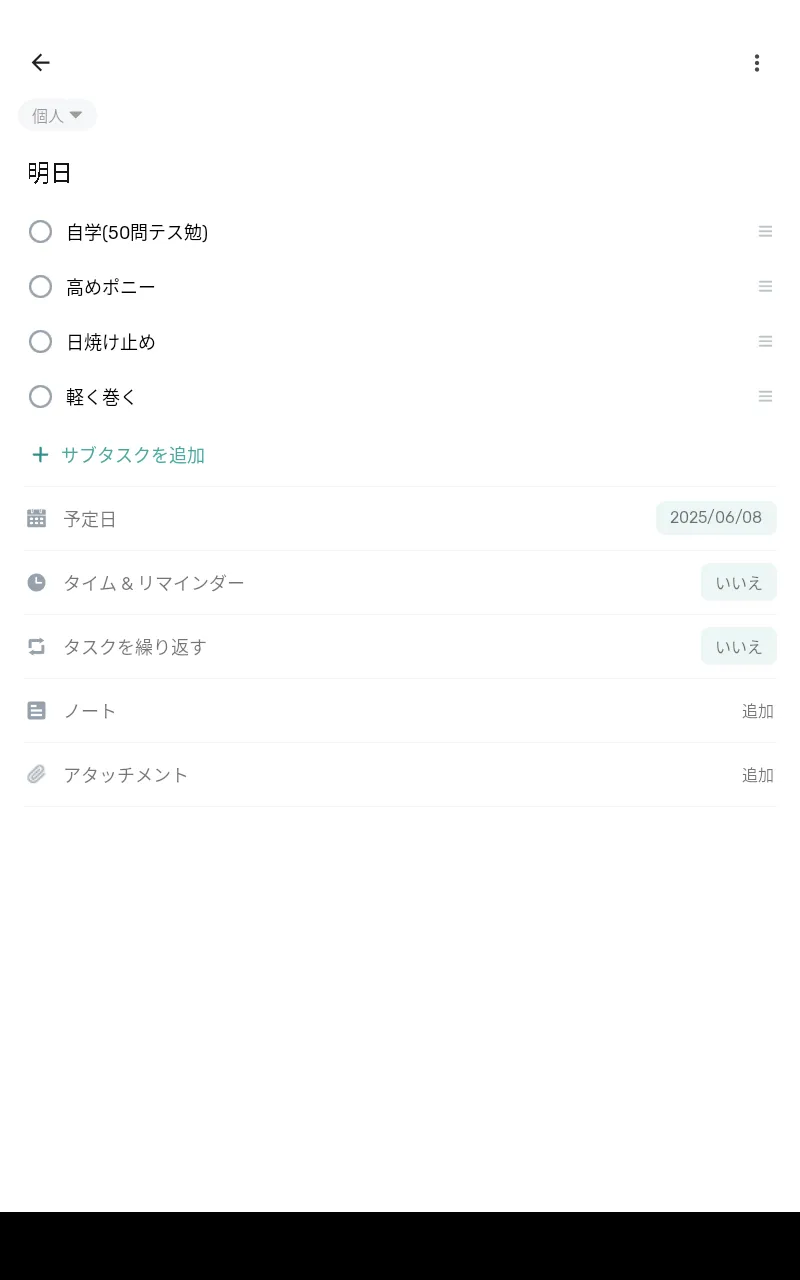Click the clock icon for タイム＆リマインダー
This screenshot has width=800, height=1280.
coord(37,582)
